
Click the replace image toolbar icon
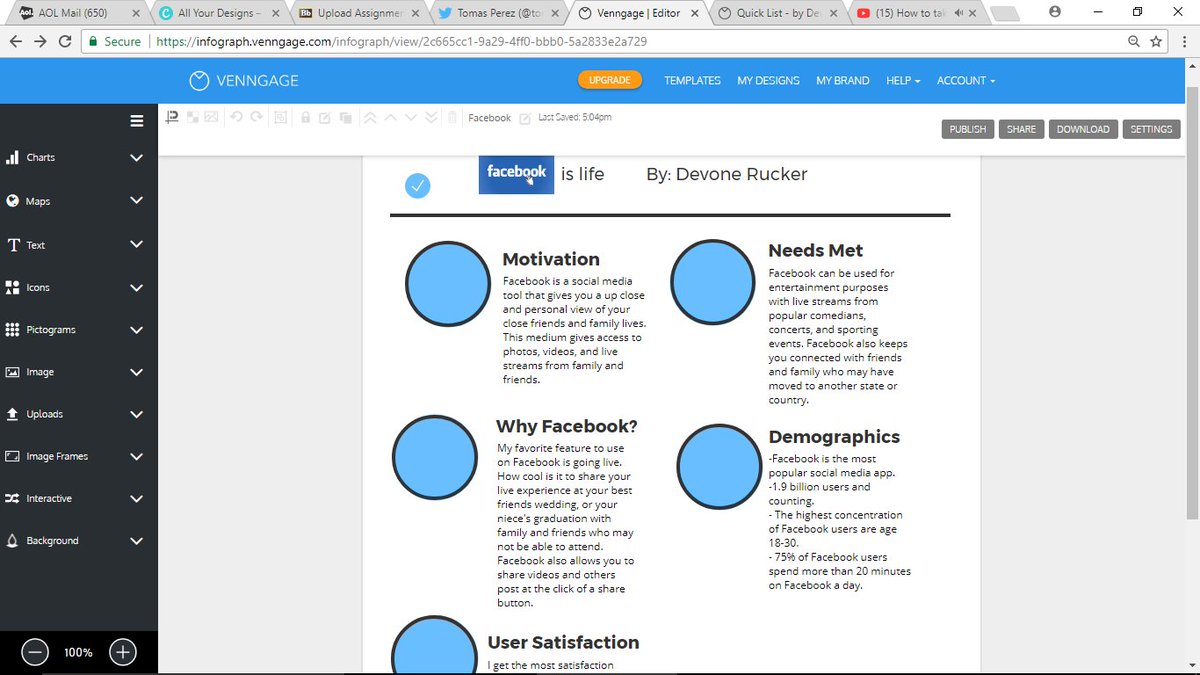click(x=211, y=117)
